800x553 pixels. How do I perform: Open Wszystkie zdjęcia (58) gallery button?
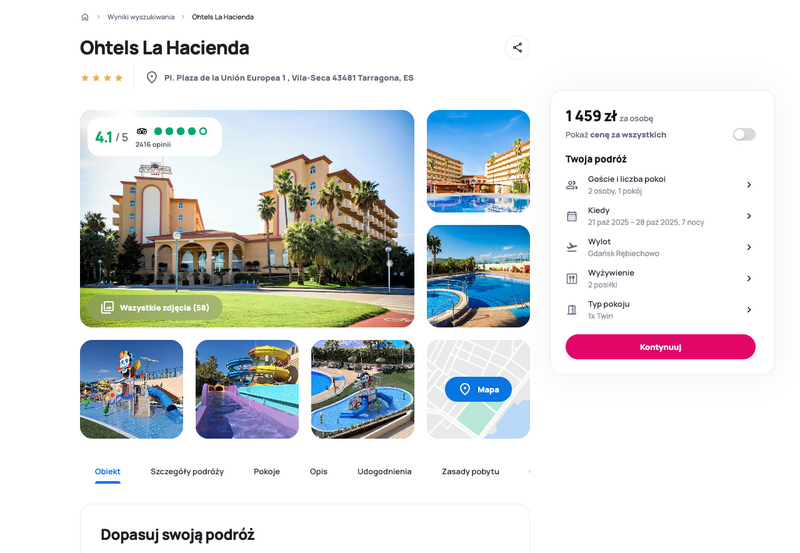(155, 308)
